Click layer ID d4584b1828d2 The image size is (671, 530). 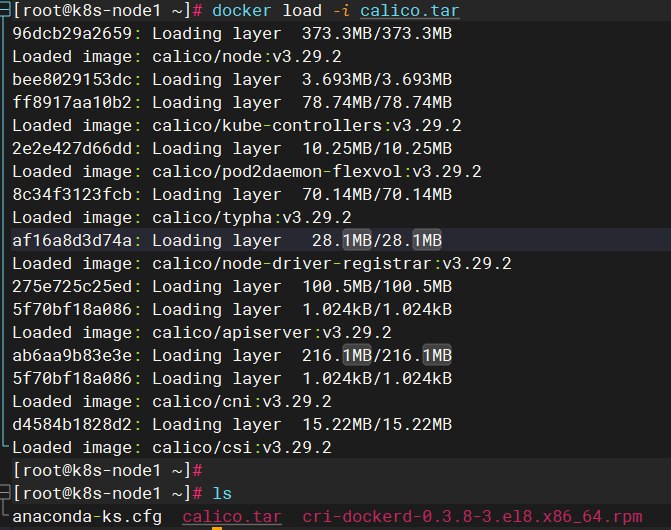click(72, 424)
